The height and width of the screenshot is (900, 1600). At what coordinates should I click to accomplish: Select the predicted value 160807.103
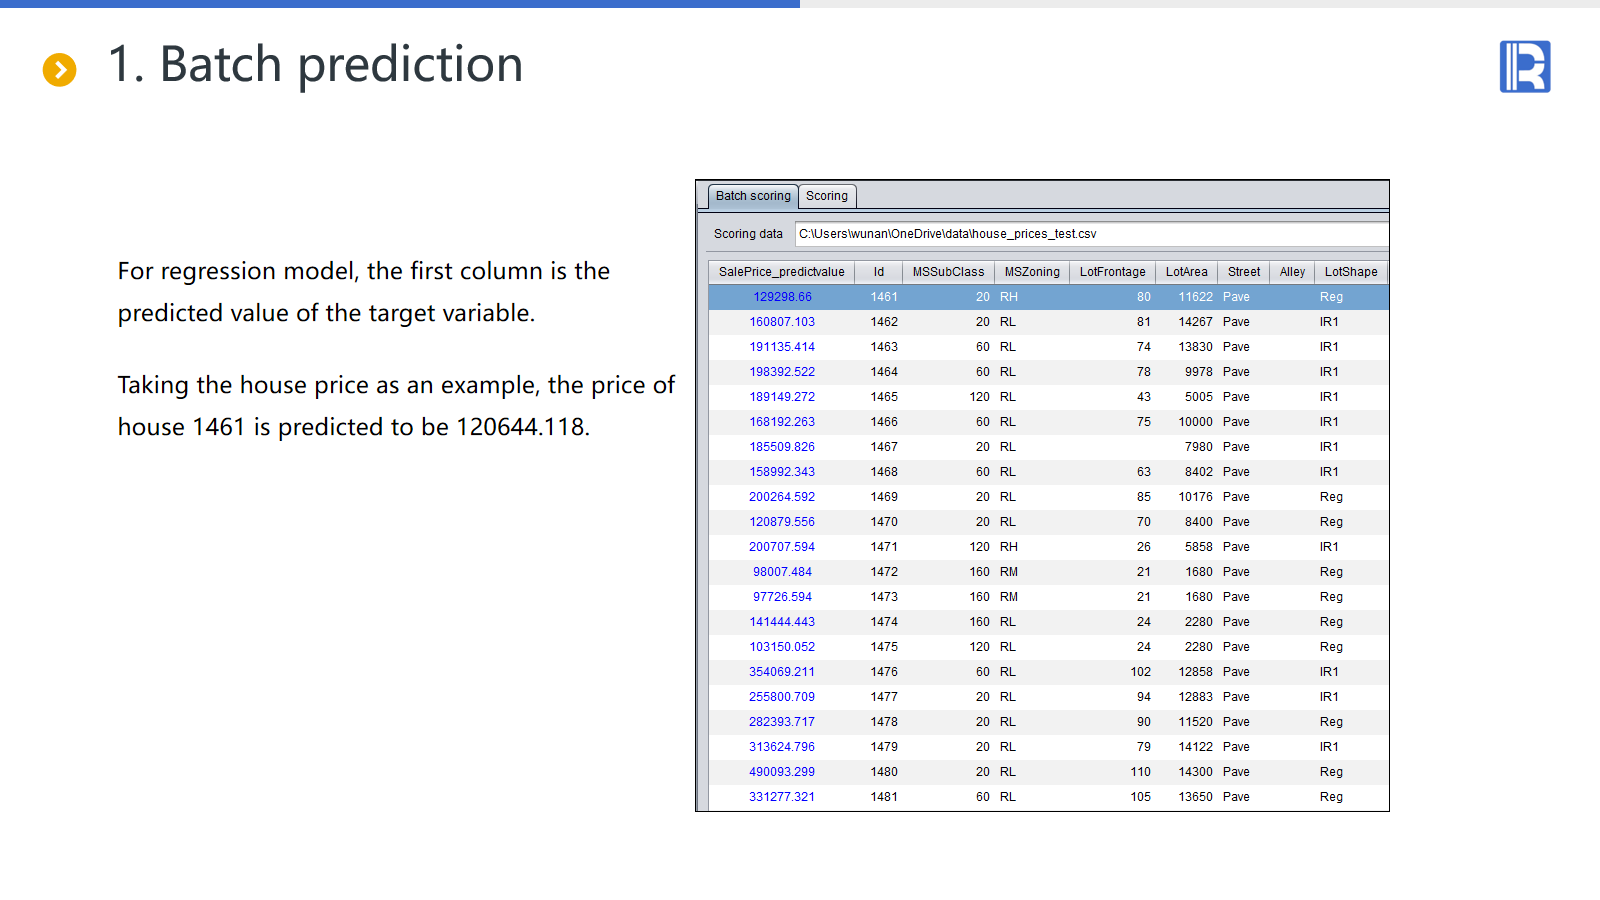coord(782,322)
